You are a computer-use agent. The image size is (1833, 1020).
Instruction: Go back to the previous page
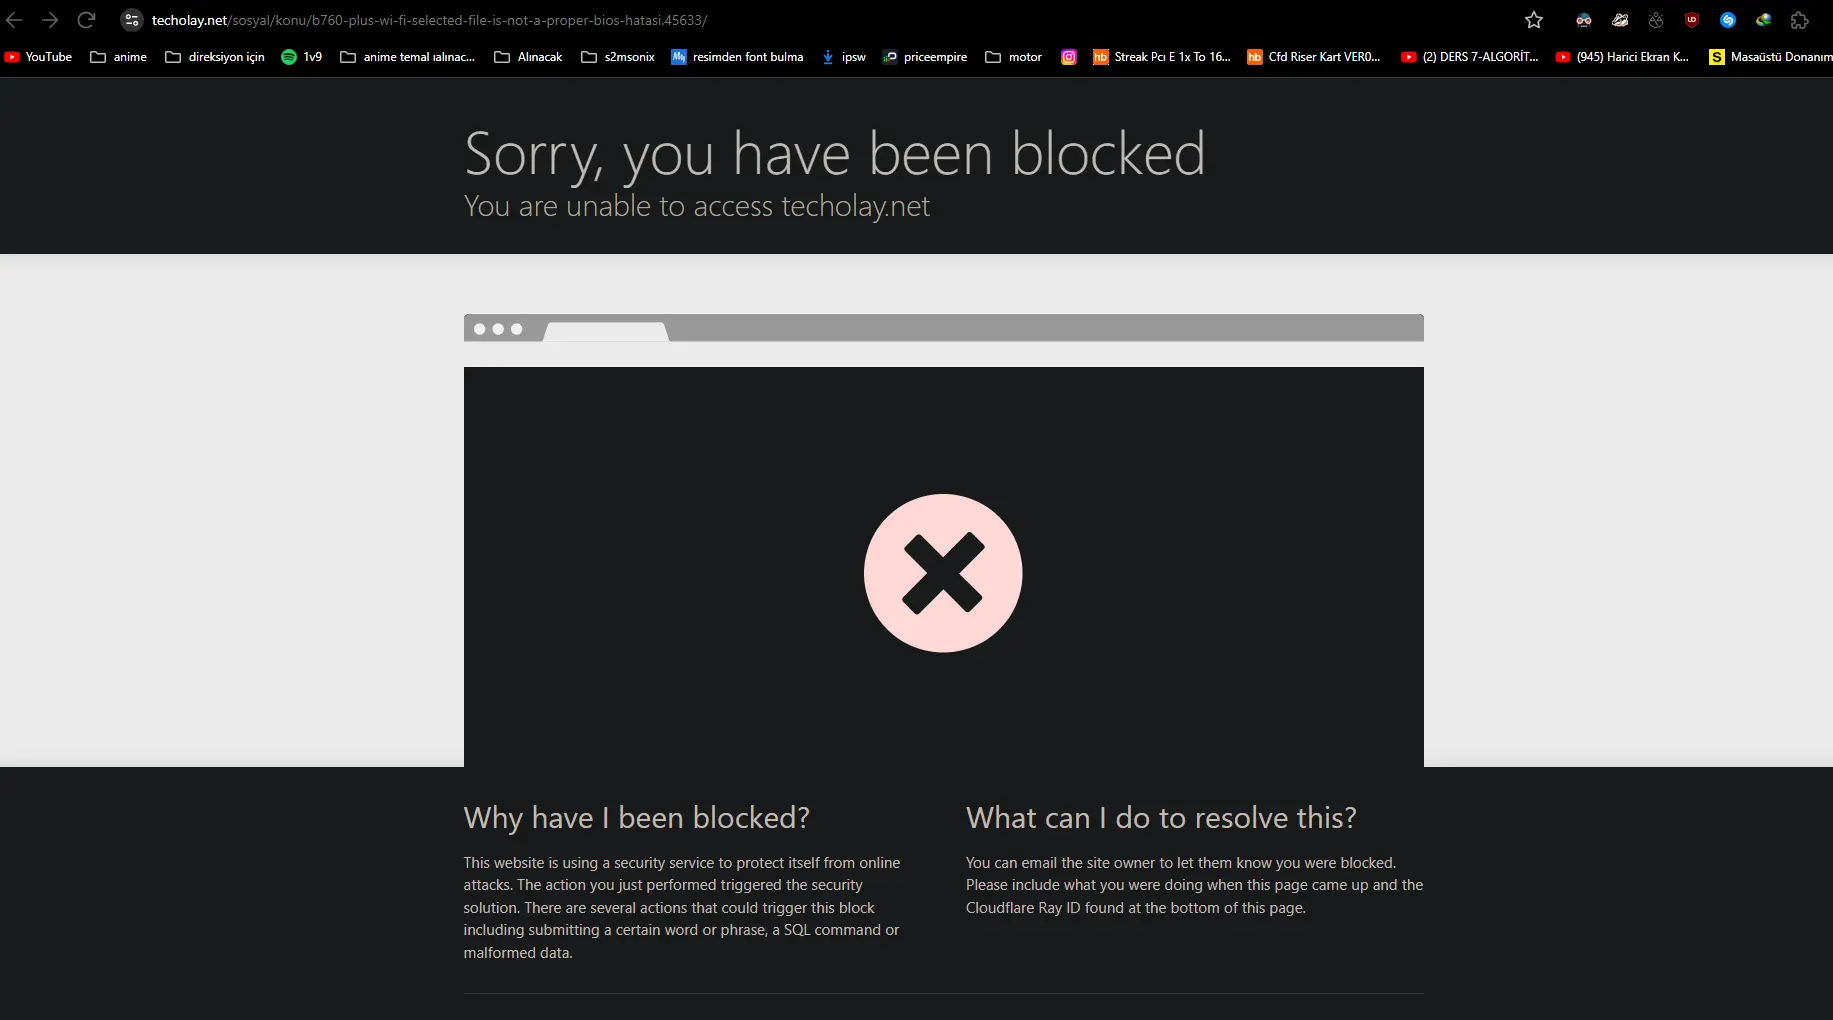click(14, 20)
